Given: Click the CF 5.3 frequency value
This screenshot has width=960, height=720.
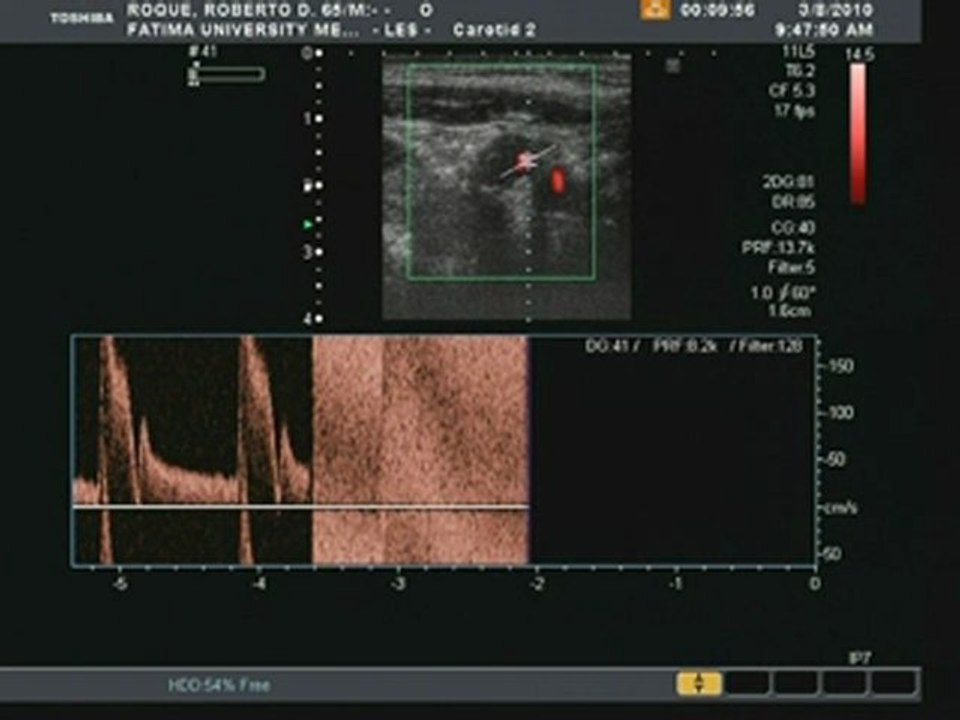Looking at the screenshot, I should (x=792, y=91).
